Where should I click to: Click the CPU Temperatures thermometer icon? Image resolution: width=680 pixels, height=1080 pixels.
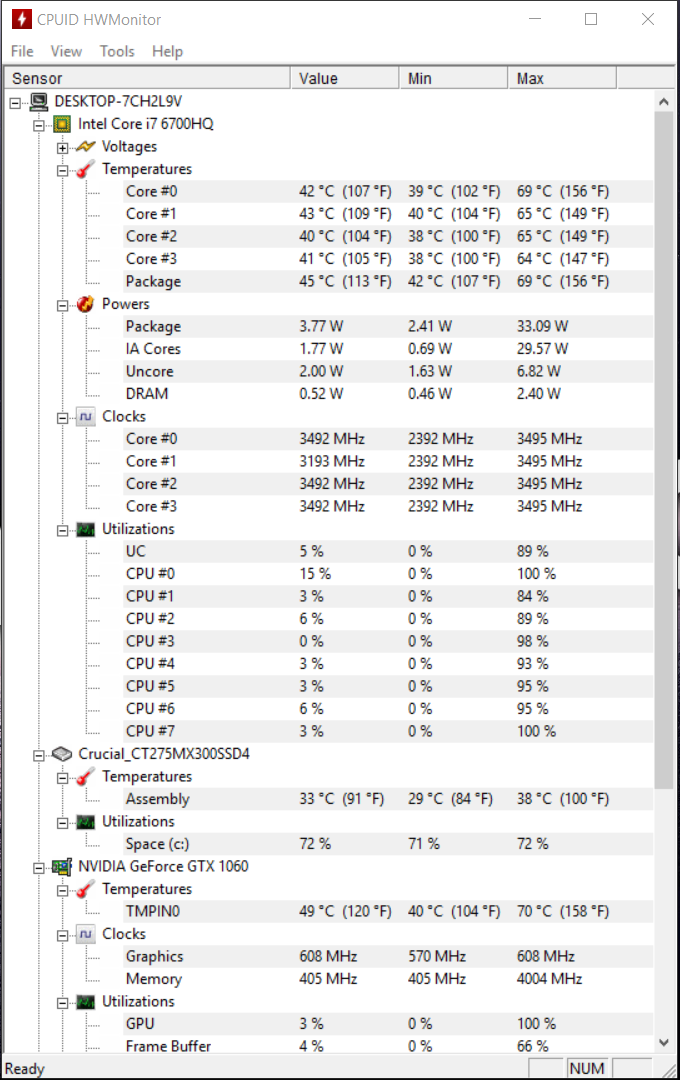point(85,169)
